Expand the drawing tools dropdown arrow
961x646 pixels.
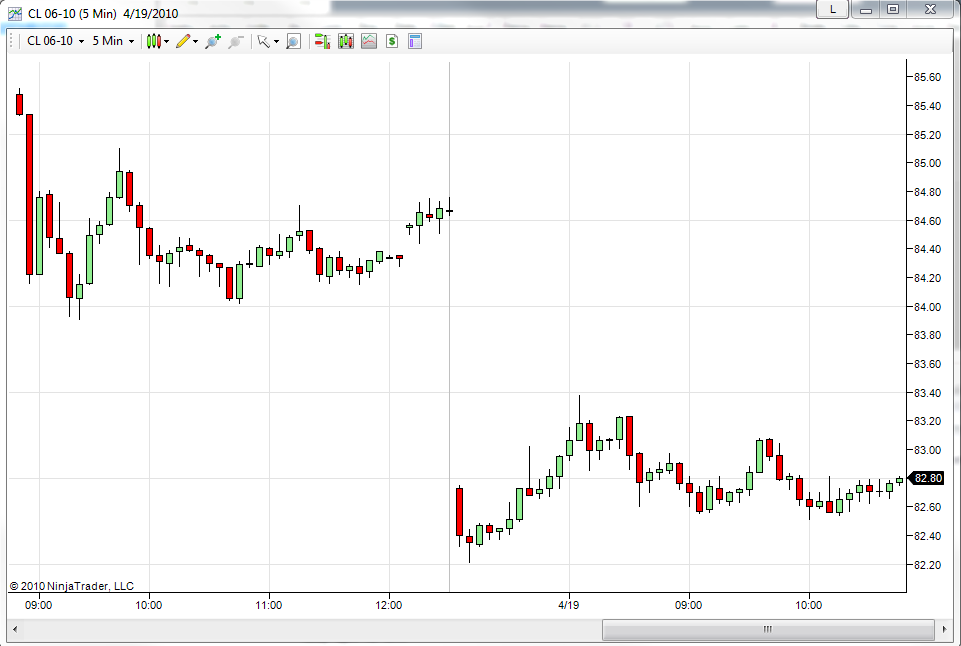point(196,42)
